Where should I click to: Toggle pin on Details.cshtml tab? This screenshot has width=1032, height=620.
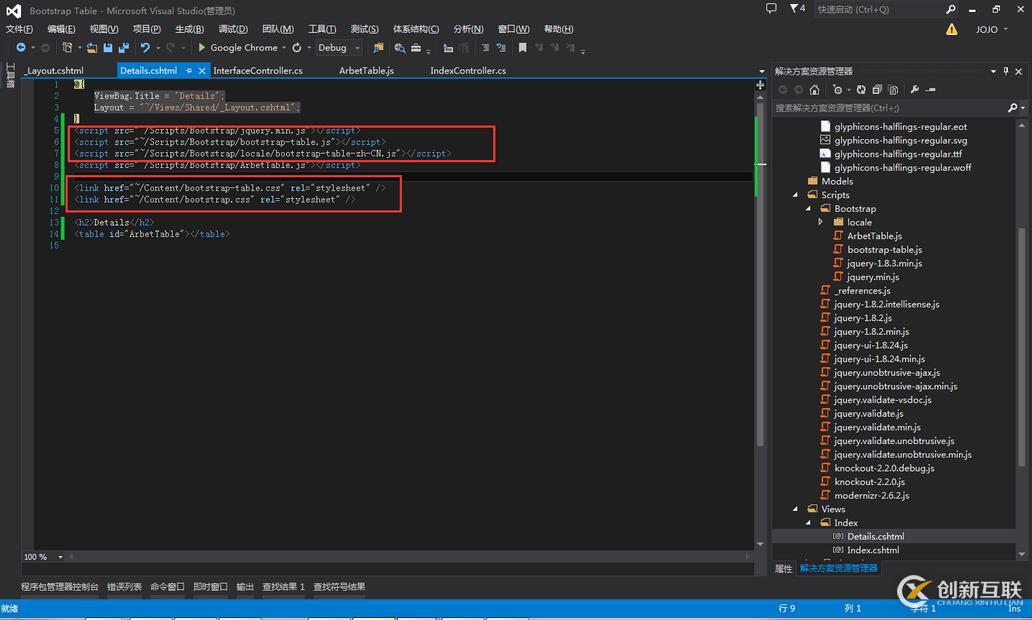[x=189, y=71]
